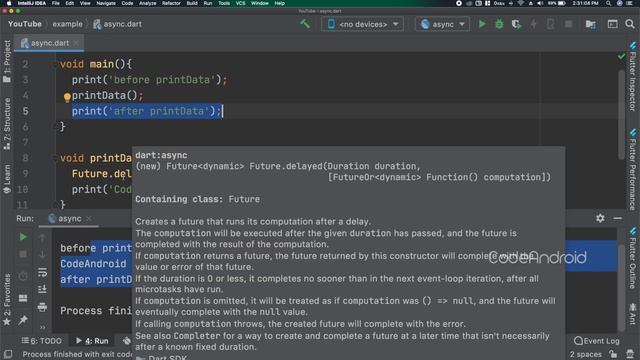Open the TODO tool window

pos(42,341)
